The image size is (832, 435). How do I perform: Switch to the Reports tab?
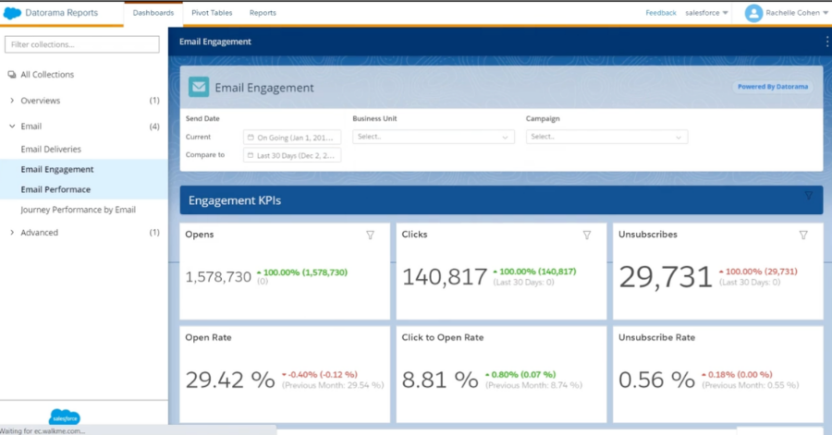point(263,13)
